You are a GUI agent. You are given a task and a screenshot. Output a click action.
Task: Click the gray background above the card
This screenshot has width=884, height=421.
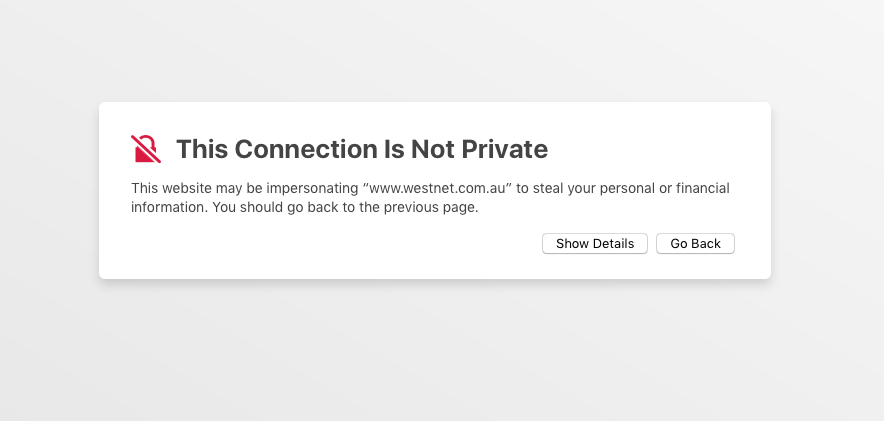click(x=440, y=50)
